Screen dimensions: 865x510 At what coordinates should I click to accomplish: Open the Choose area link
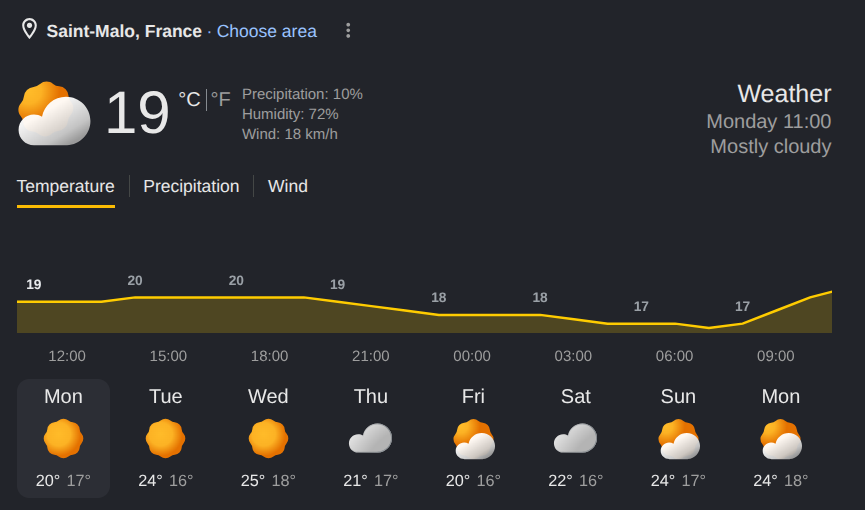pyautogui.click(x=266, y=31)
